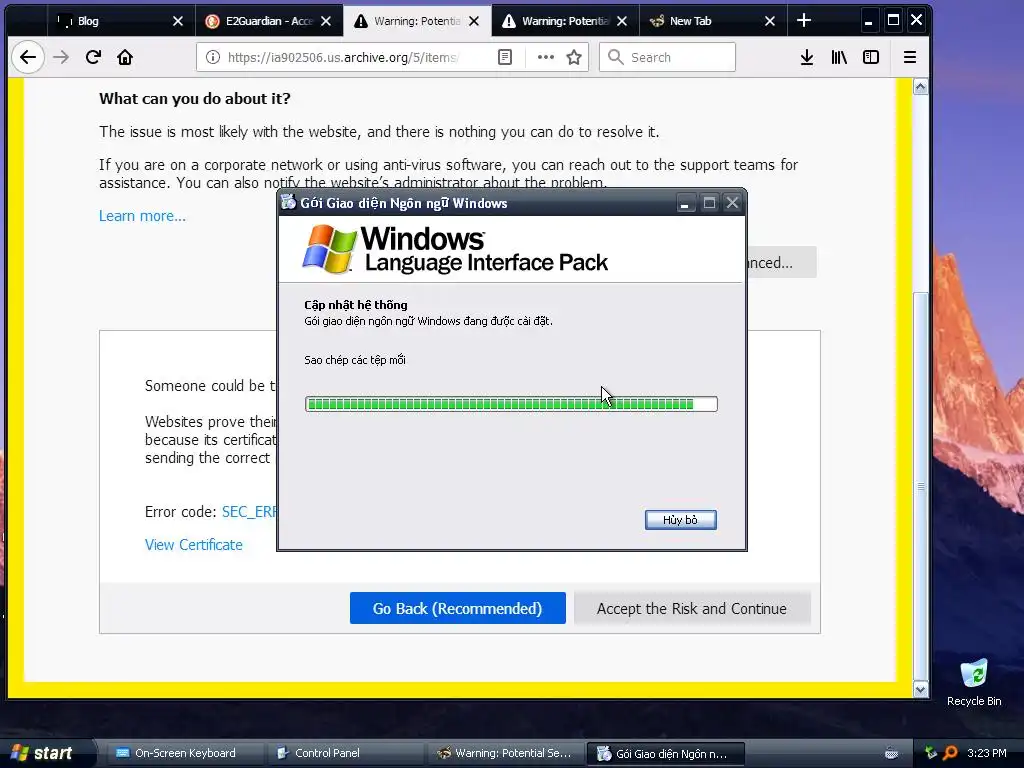
Task: Click the system tray network icon
Action: pos(931,753)
